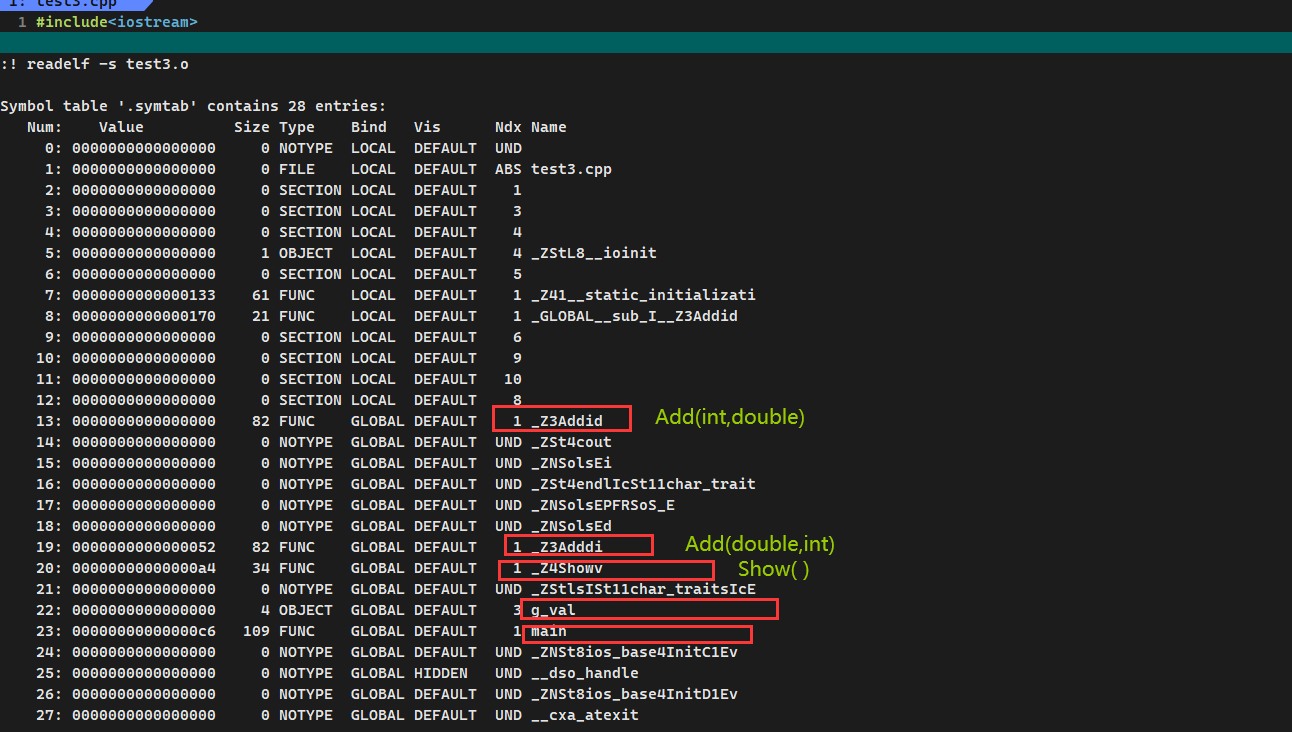Click the OBJECT type in the g_val row

coord(306,610)
